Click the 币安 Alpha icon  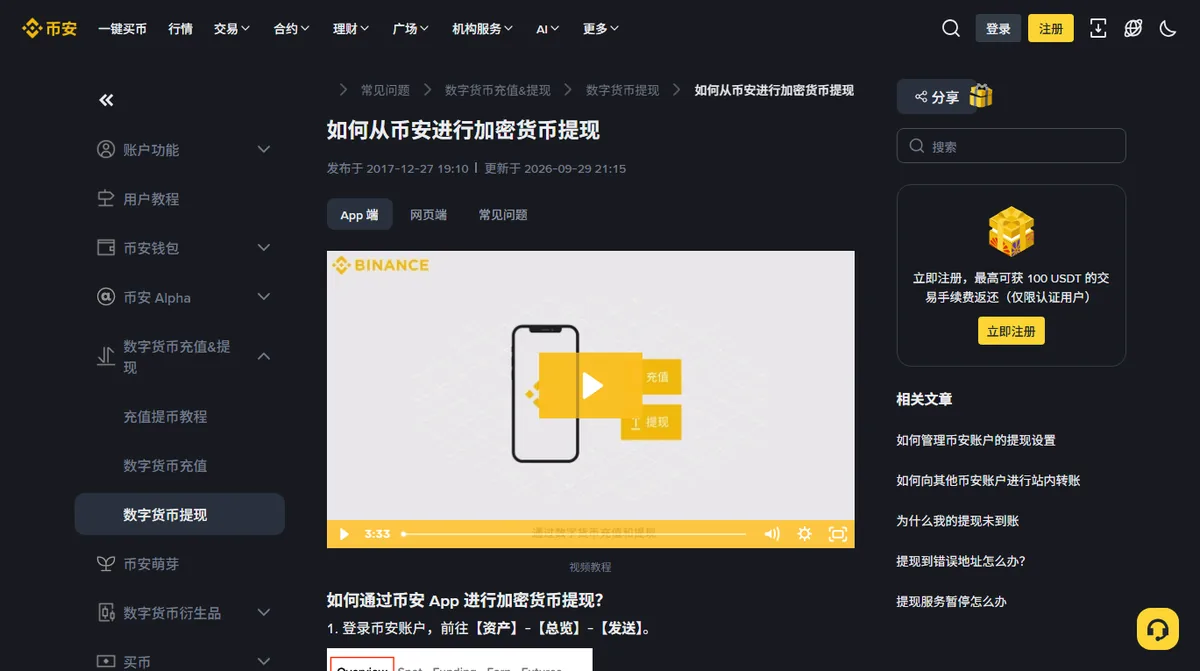106,297
